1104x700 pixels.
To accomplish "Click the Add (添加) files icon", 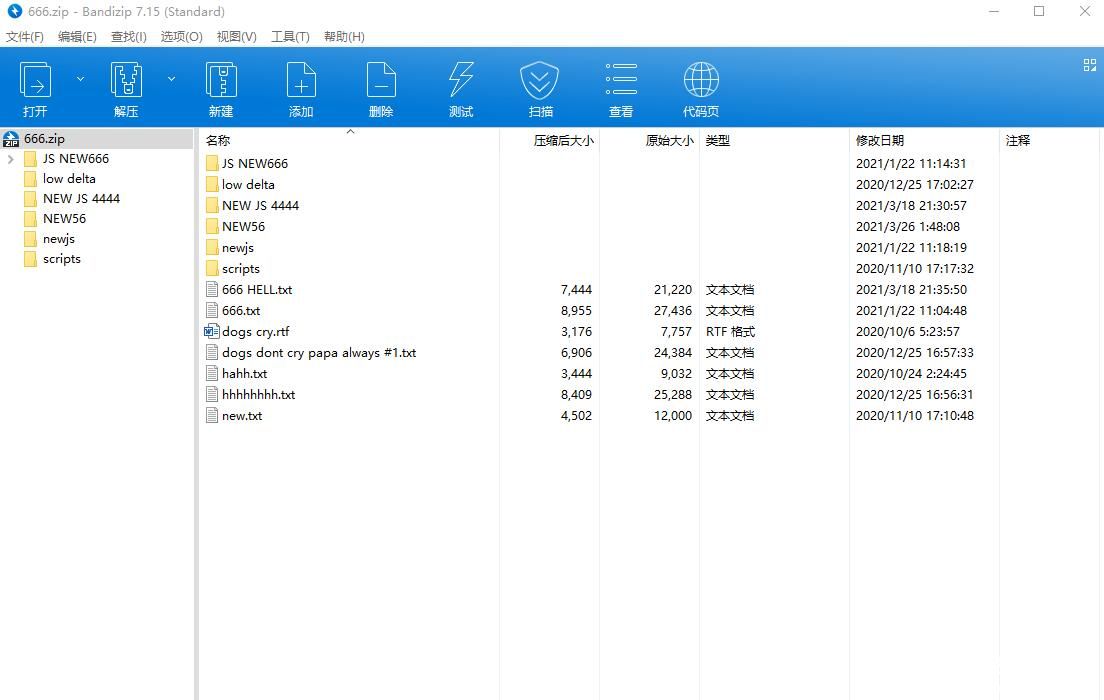I will coord(301,80).
